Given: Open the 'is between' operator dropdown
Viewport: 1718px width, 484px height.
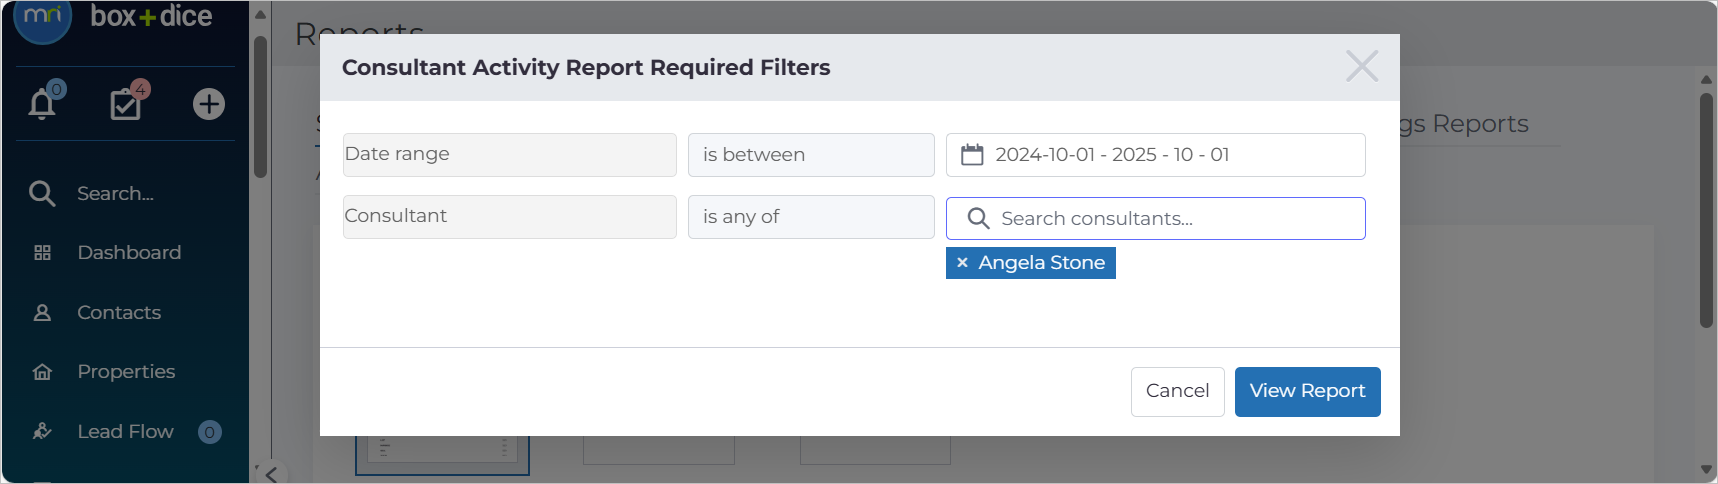Looking at the screenshot, I should coord(811,155).
